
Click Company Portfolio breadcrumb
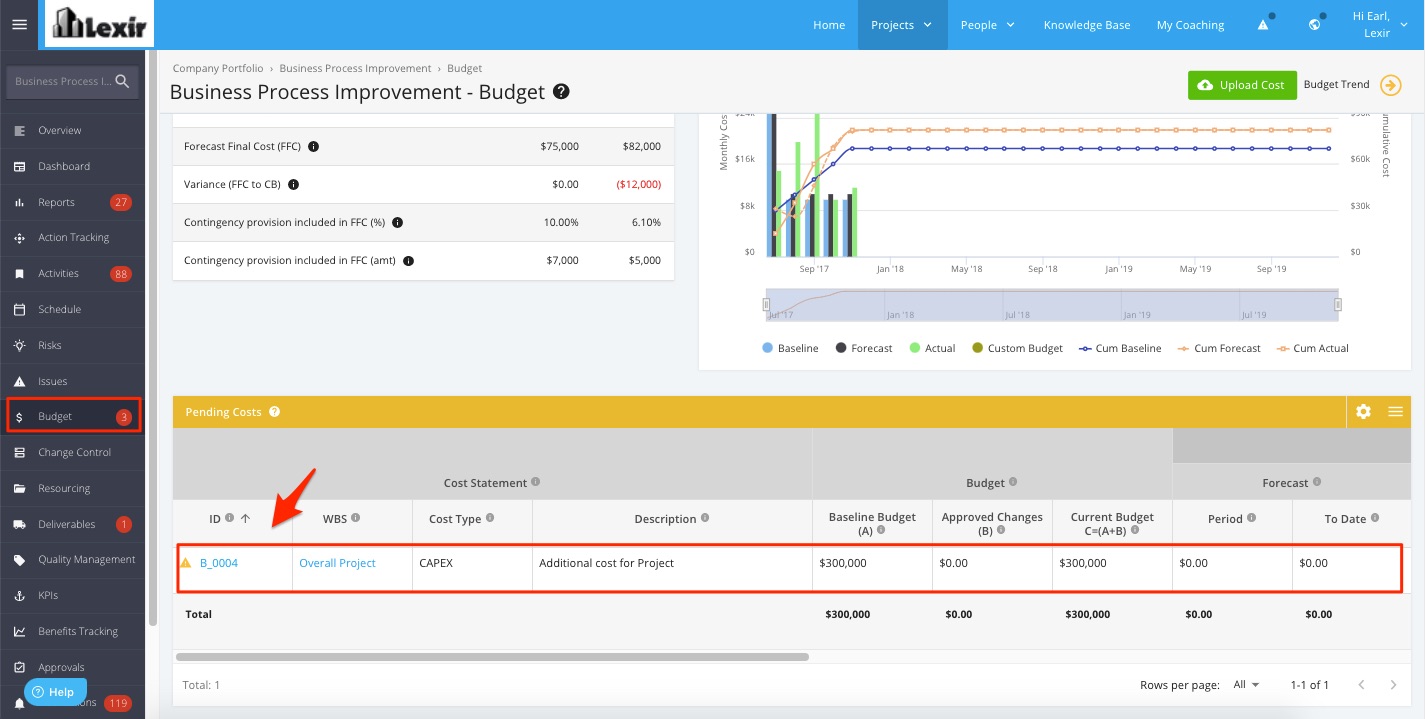(x=218, y=68)
